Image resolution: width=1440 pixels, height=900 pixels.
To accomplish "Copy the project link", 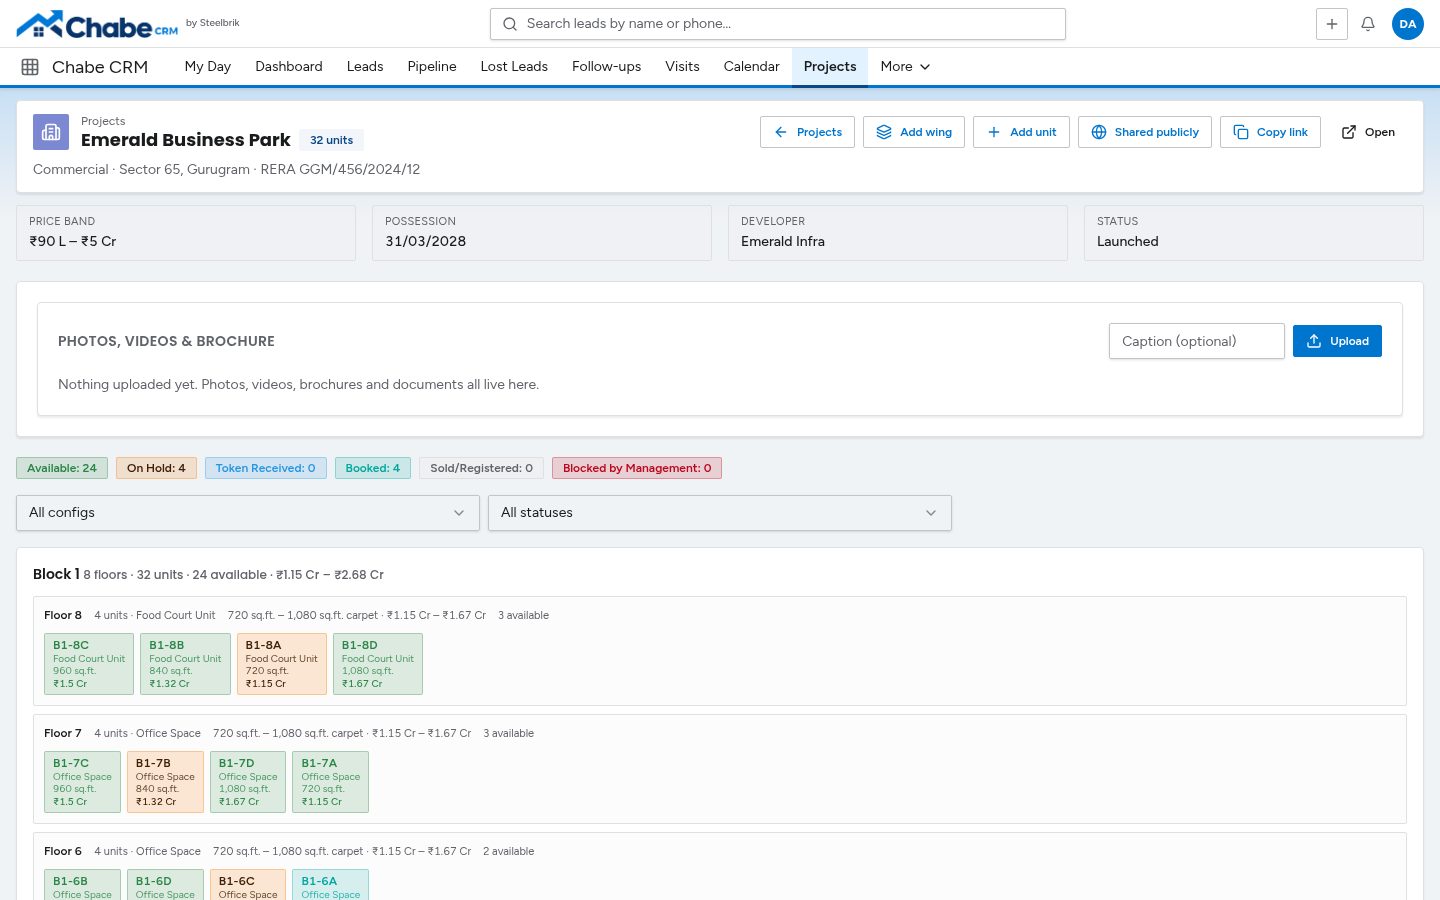I will pos(1270,132).
